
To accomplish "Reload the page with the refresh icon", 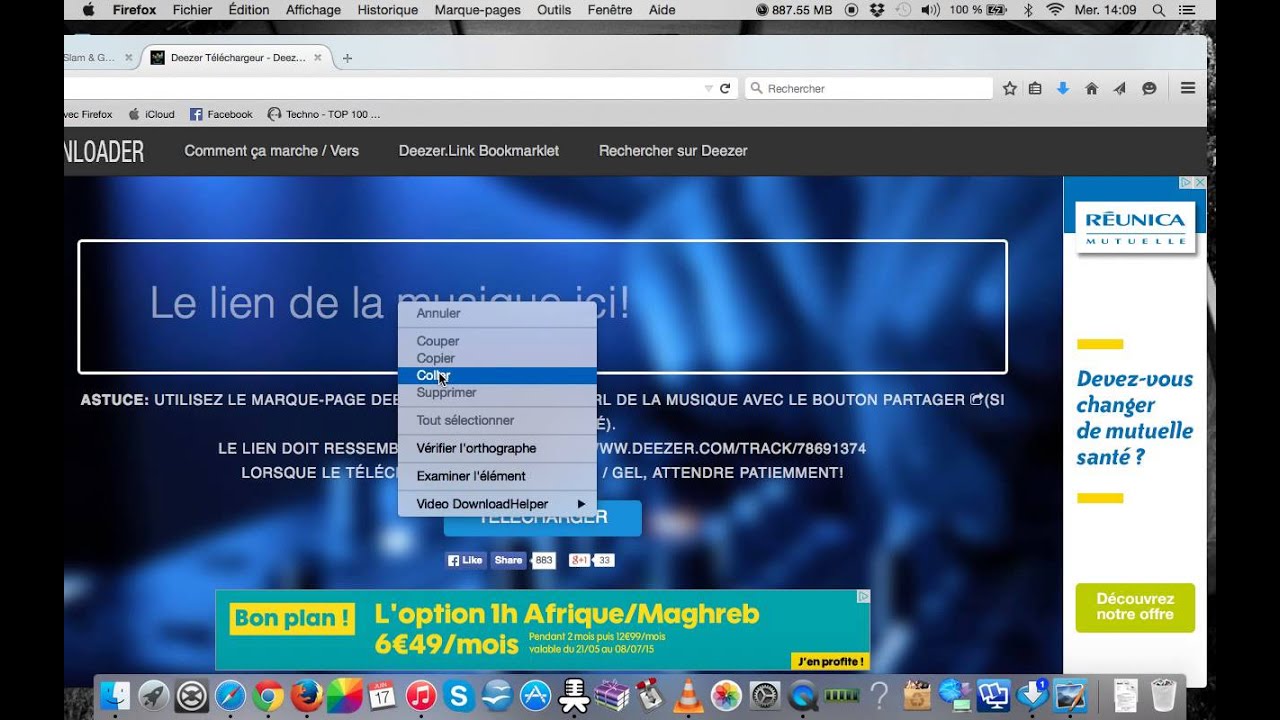I will (x=725, y=88).
